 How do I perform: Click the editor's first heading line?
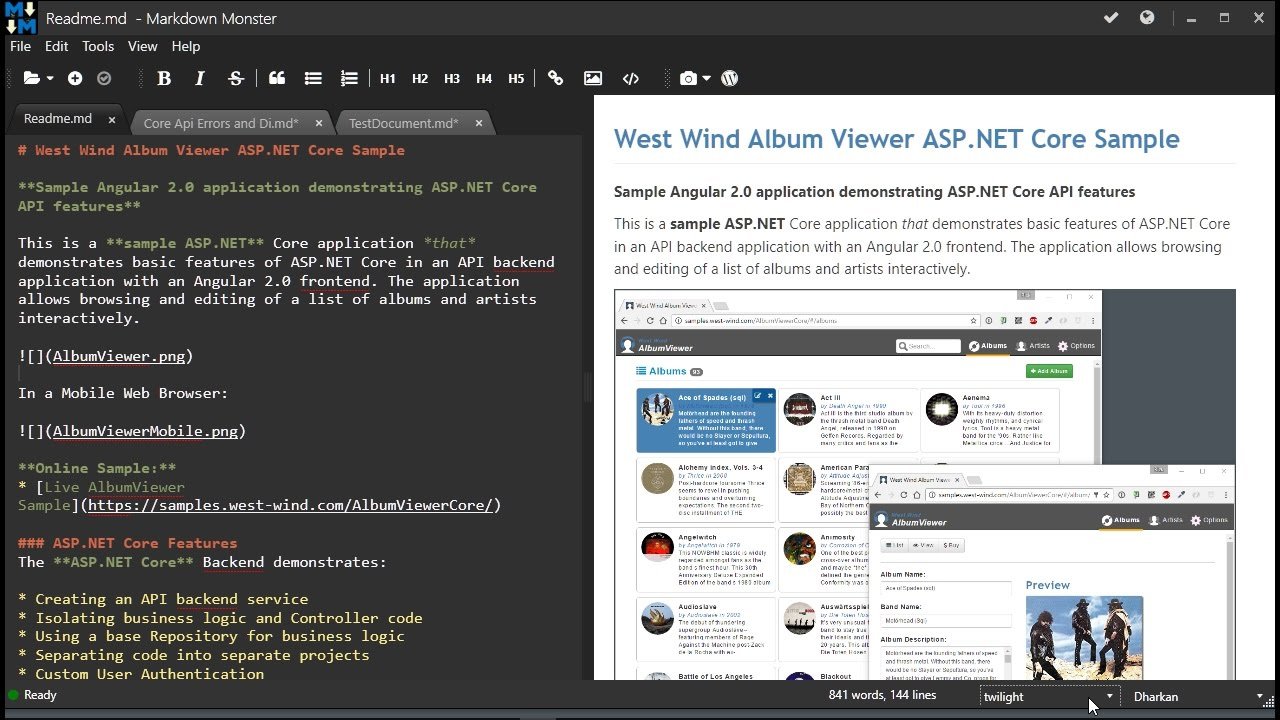click(x=211, y=150)
